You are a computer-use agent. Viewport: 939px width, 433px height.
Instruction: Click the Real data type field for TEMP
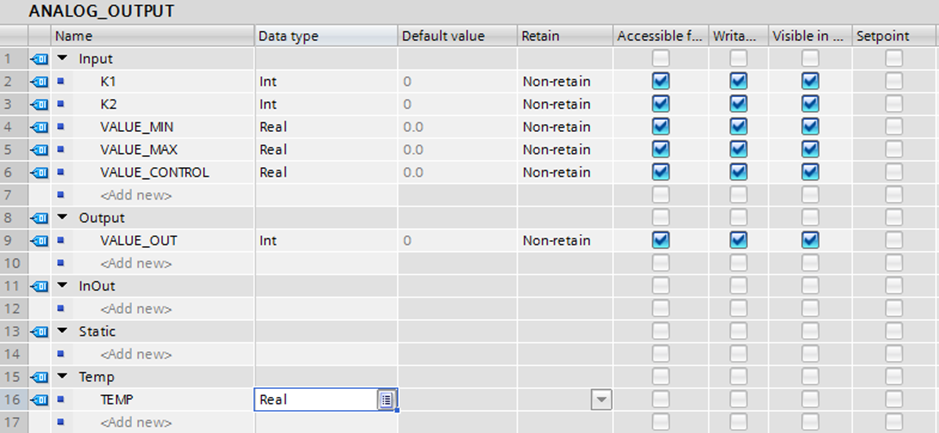click(x=315, y=400)
